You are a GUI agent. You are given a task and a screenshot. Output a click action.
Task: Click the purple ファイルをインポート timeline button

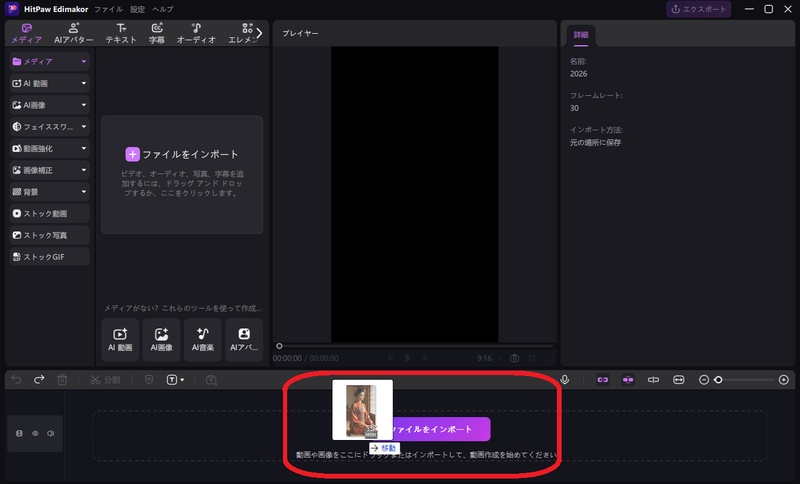click(x=441, y=429)
